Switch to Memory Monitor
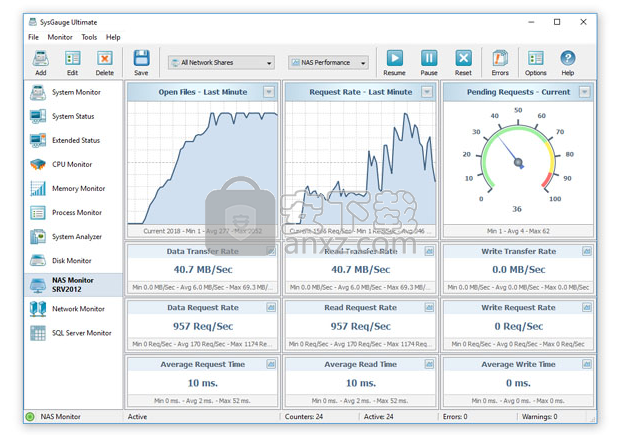626x435 pixels. [x=73, y=188]
